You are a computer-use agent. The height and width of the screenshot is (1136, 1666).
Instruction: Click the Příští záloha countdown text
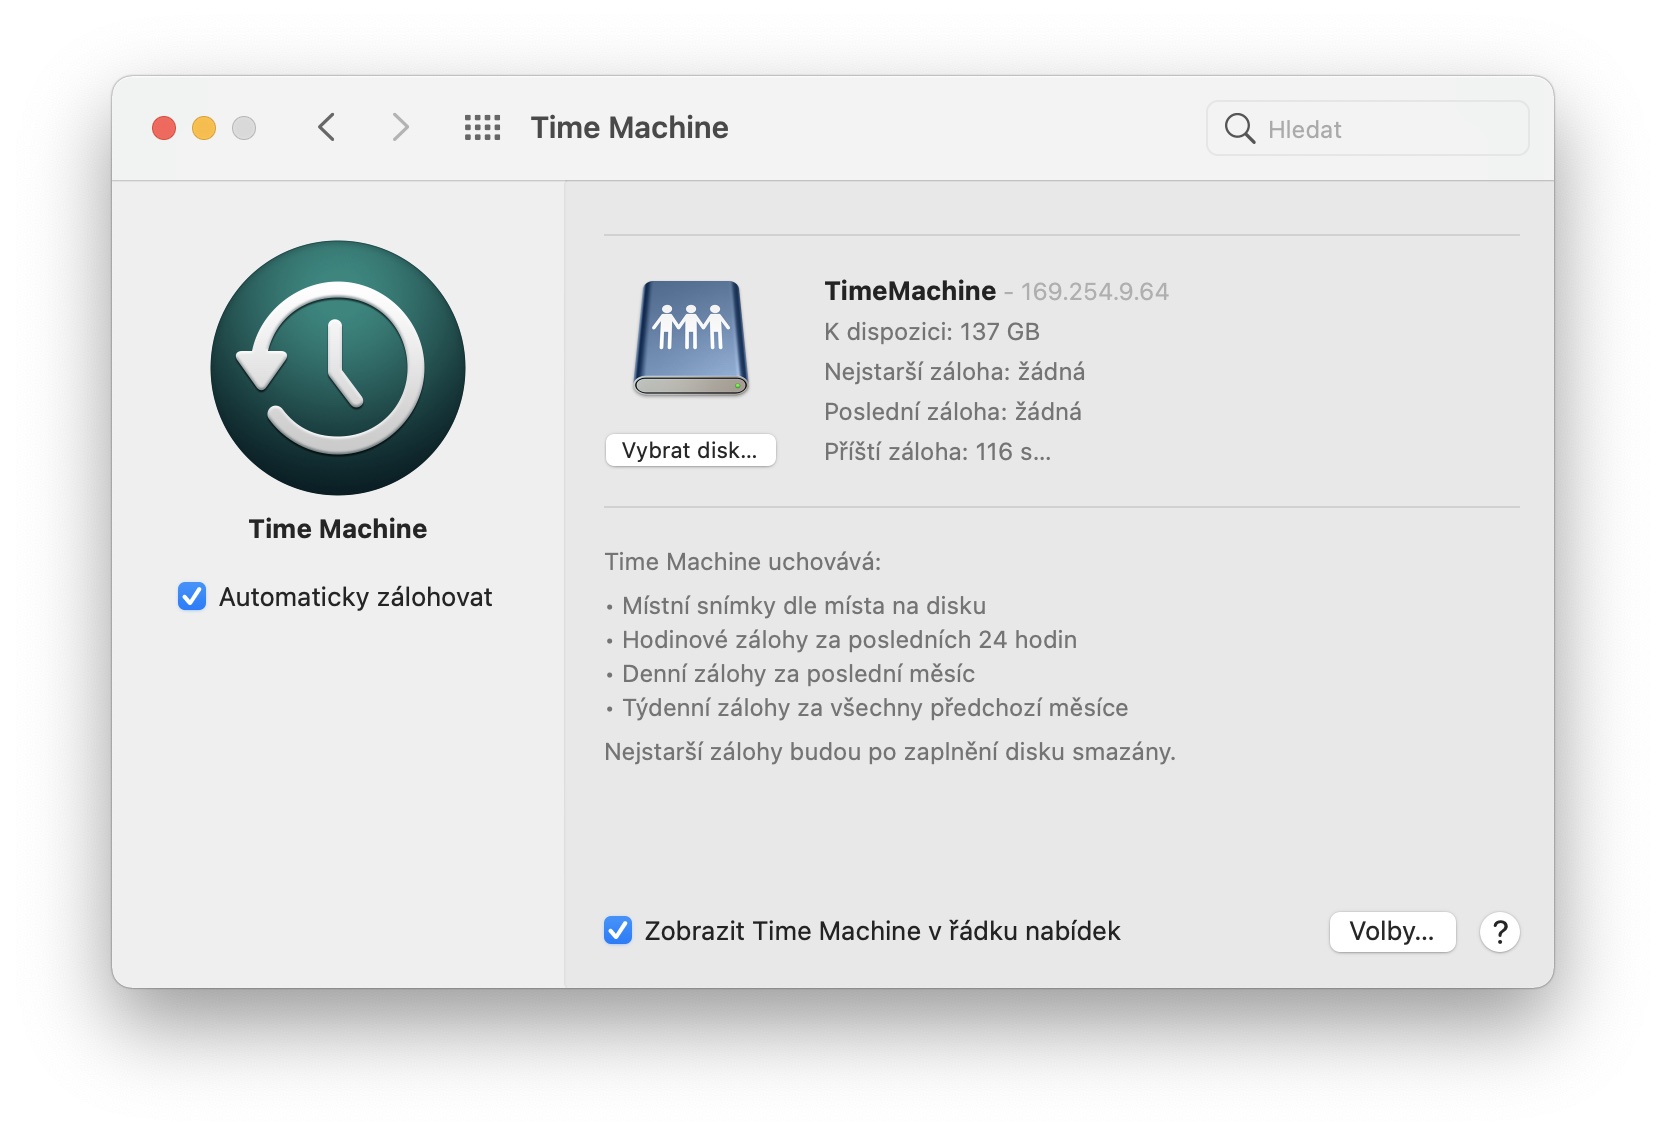(937, 452)
